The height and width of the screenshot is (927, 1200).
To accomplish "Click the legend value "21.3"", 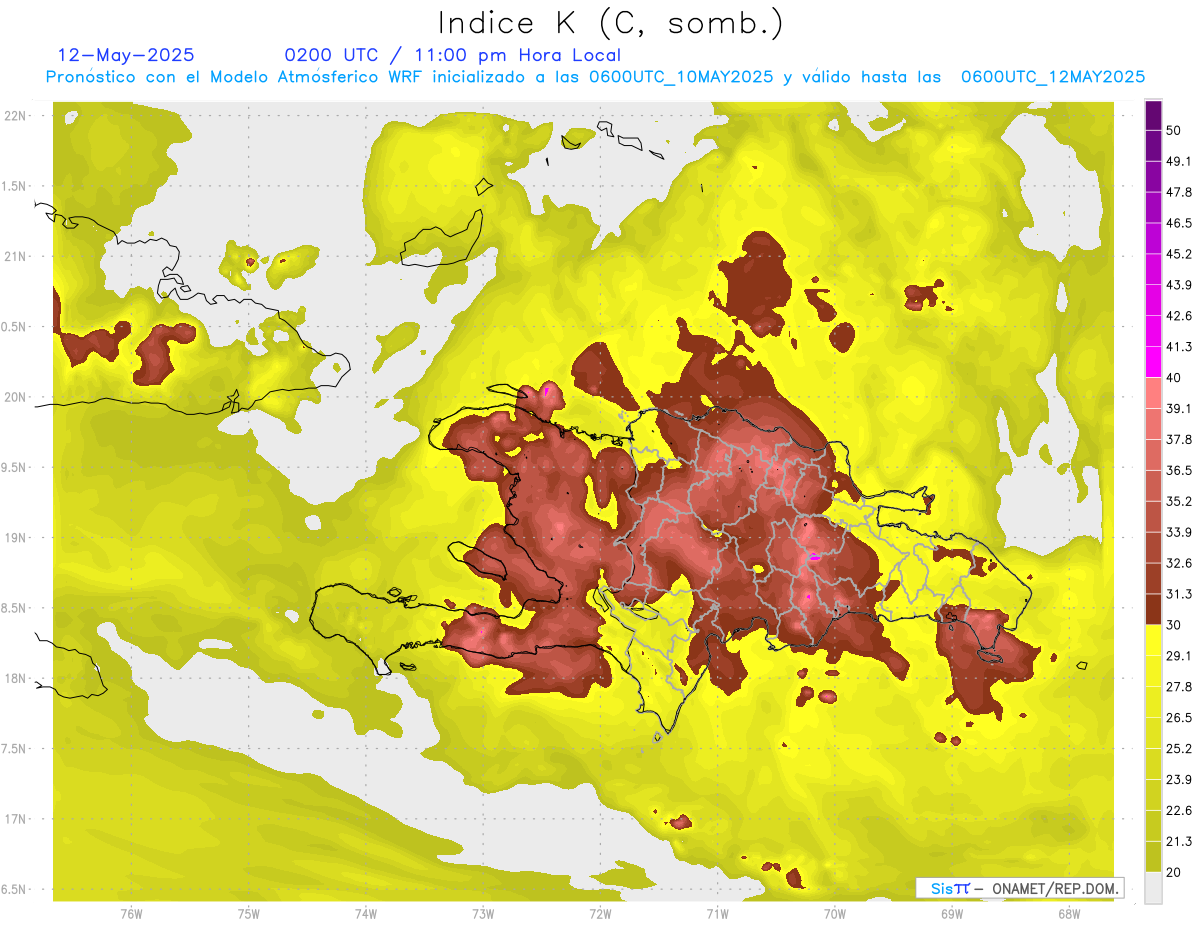I will 1178,841.
